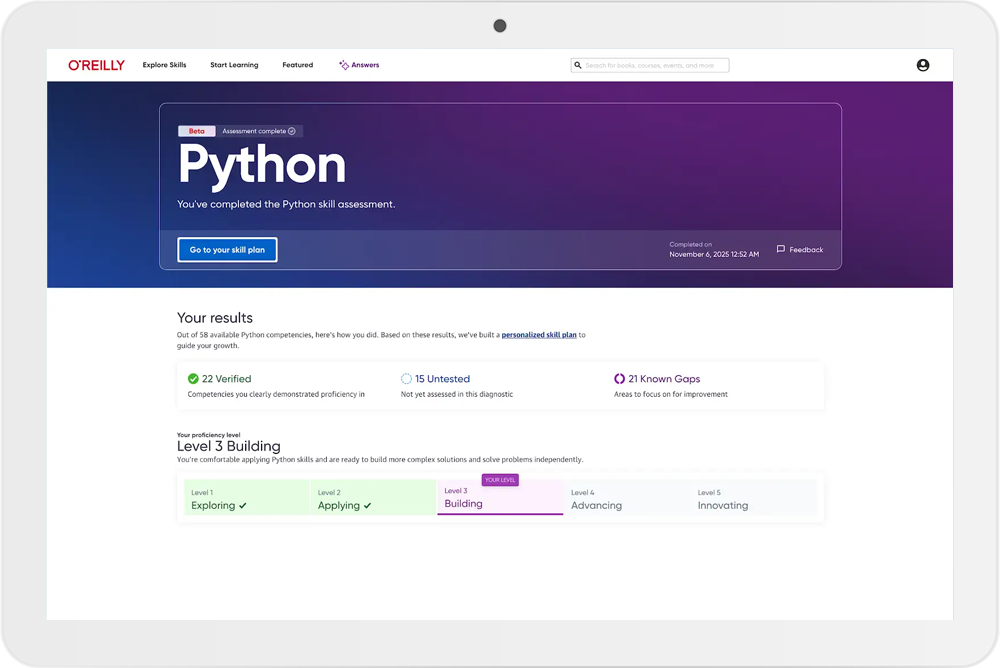Select the Level 1 Exploring segment
Image resolution: width=1000 pixels, height=668 pixels.
[x=247, y=498]
